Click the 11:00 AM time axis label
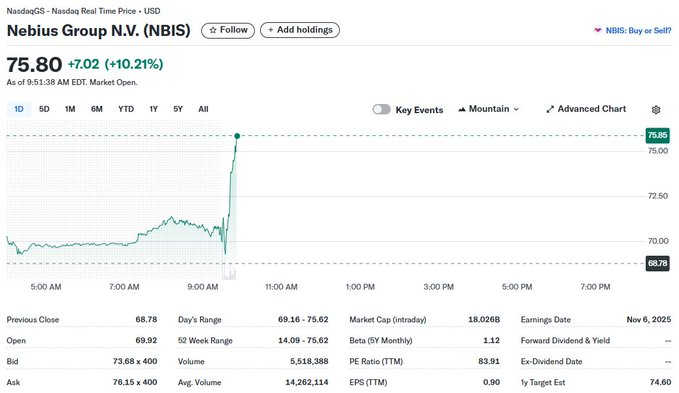679x393 pixels. pyautogui.click(x=281, y=287)
